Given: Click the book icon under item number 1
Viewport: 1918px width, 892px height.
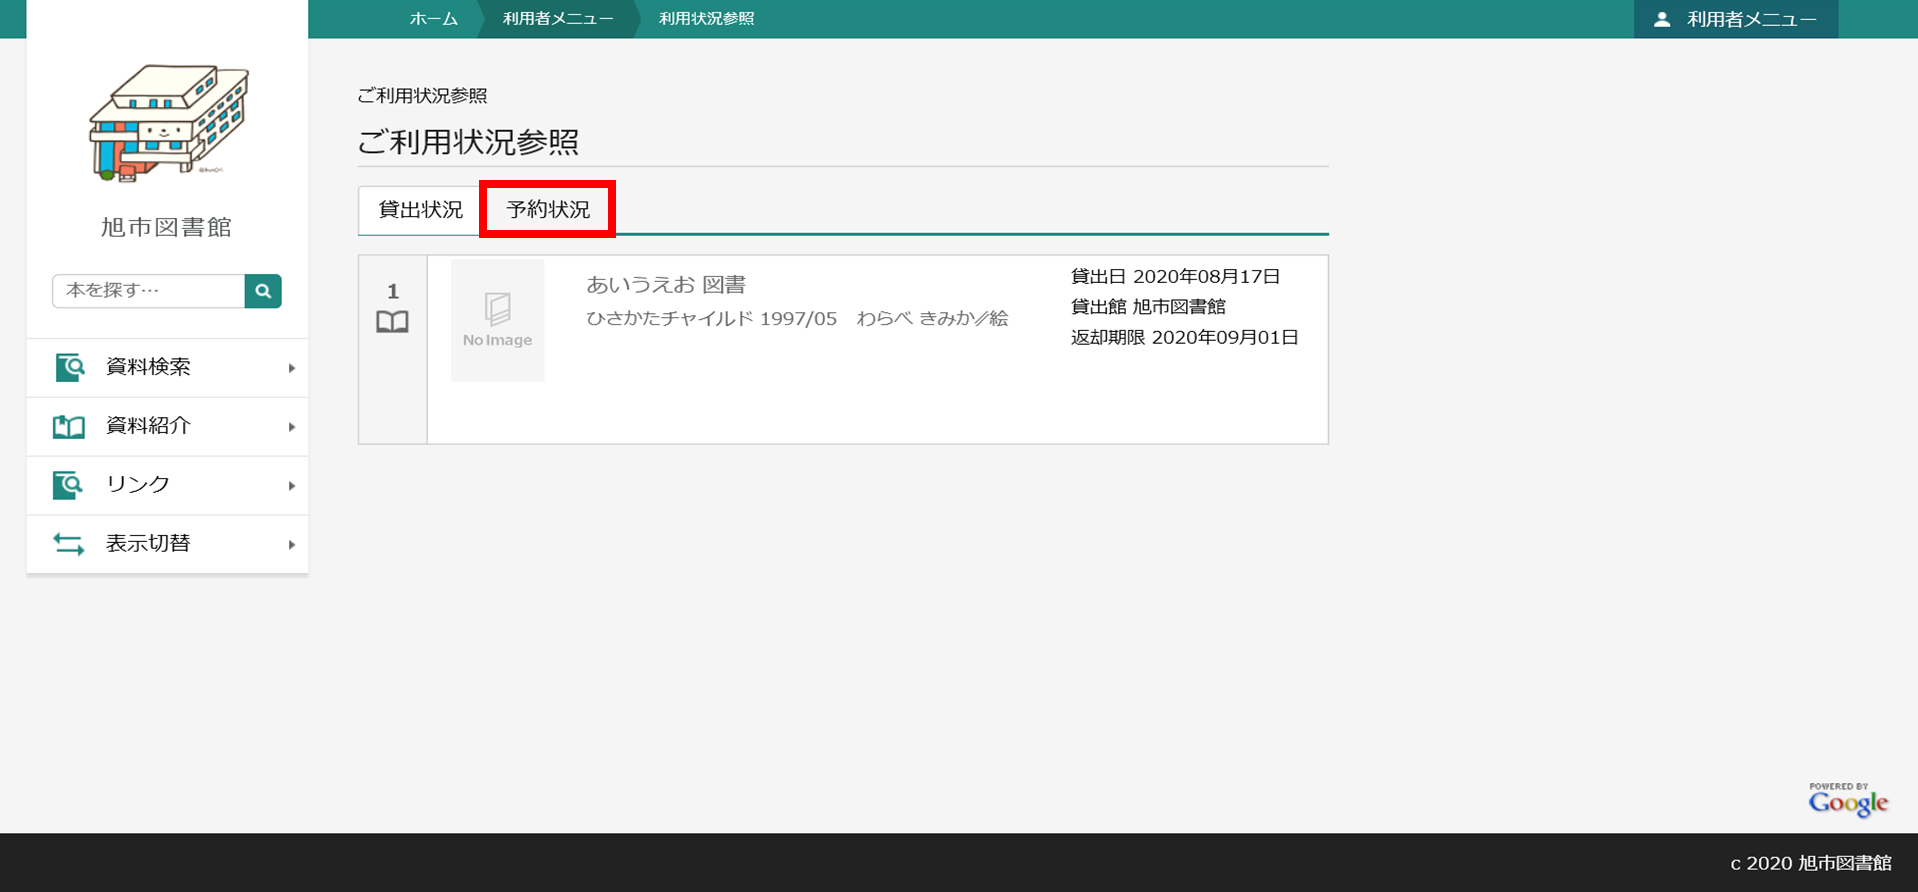Looking at the screenshot, I should coord(392,322).
